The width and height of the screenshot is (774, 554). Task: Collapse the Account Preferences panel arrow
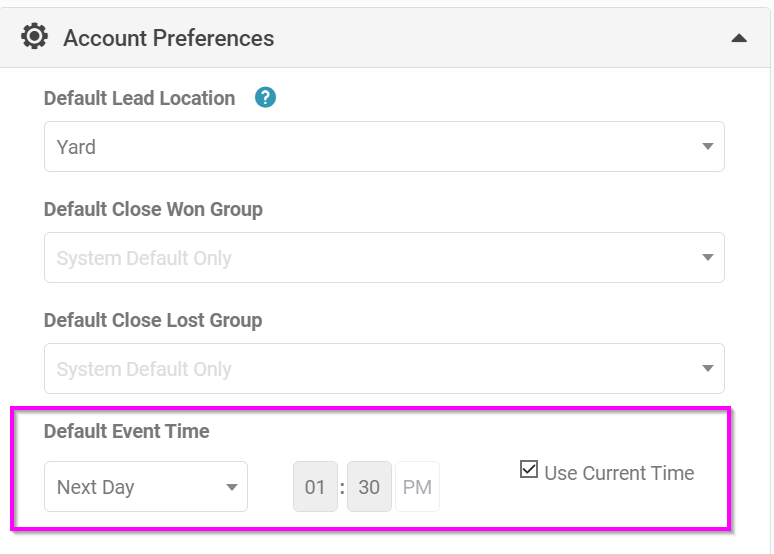click(738, 38)
